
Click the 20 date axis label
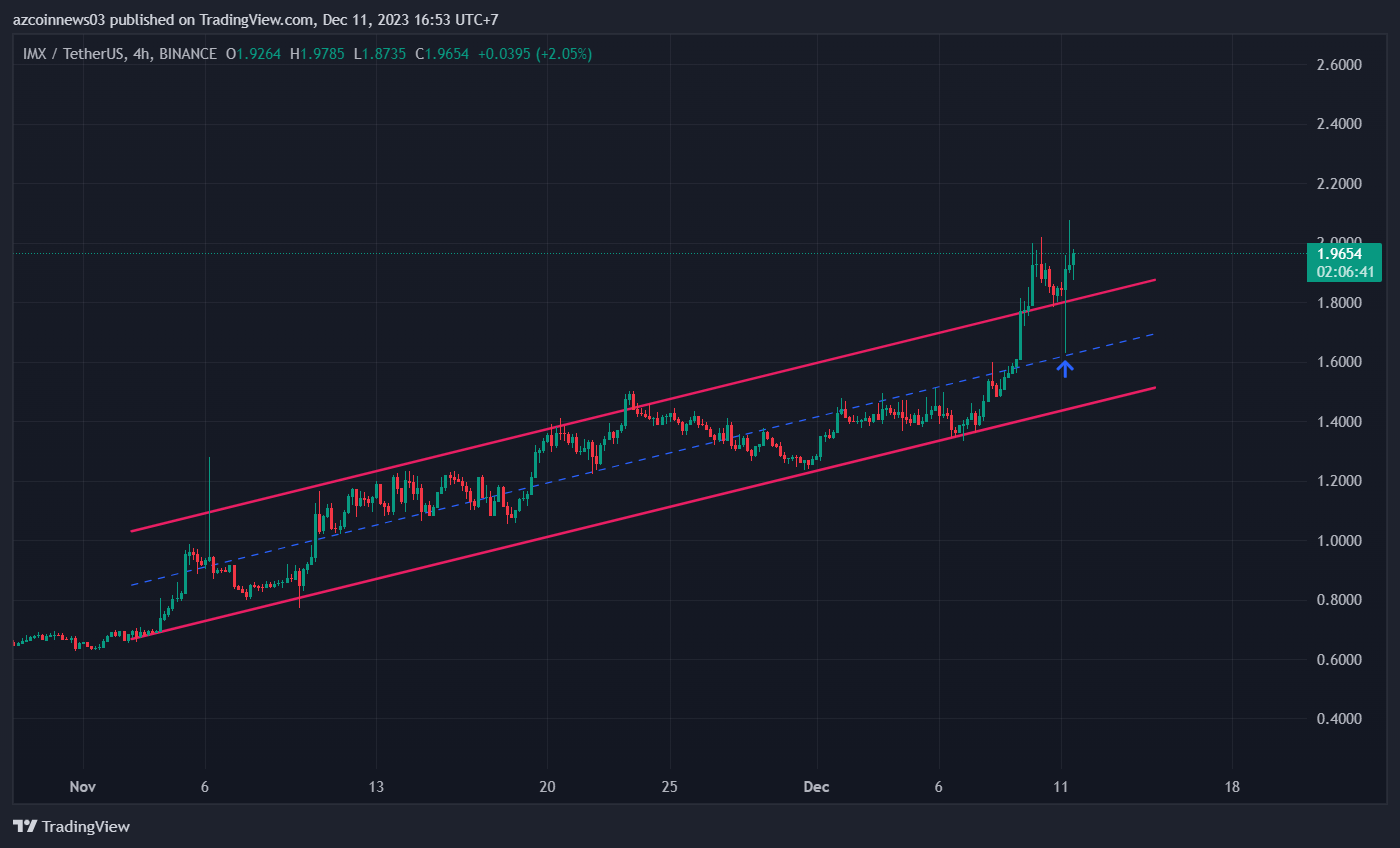click(547, 787)
